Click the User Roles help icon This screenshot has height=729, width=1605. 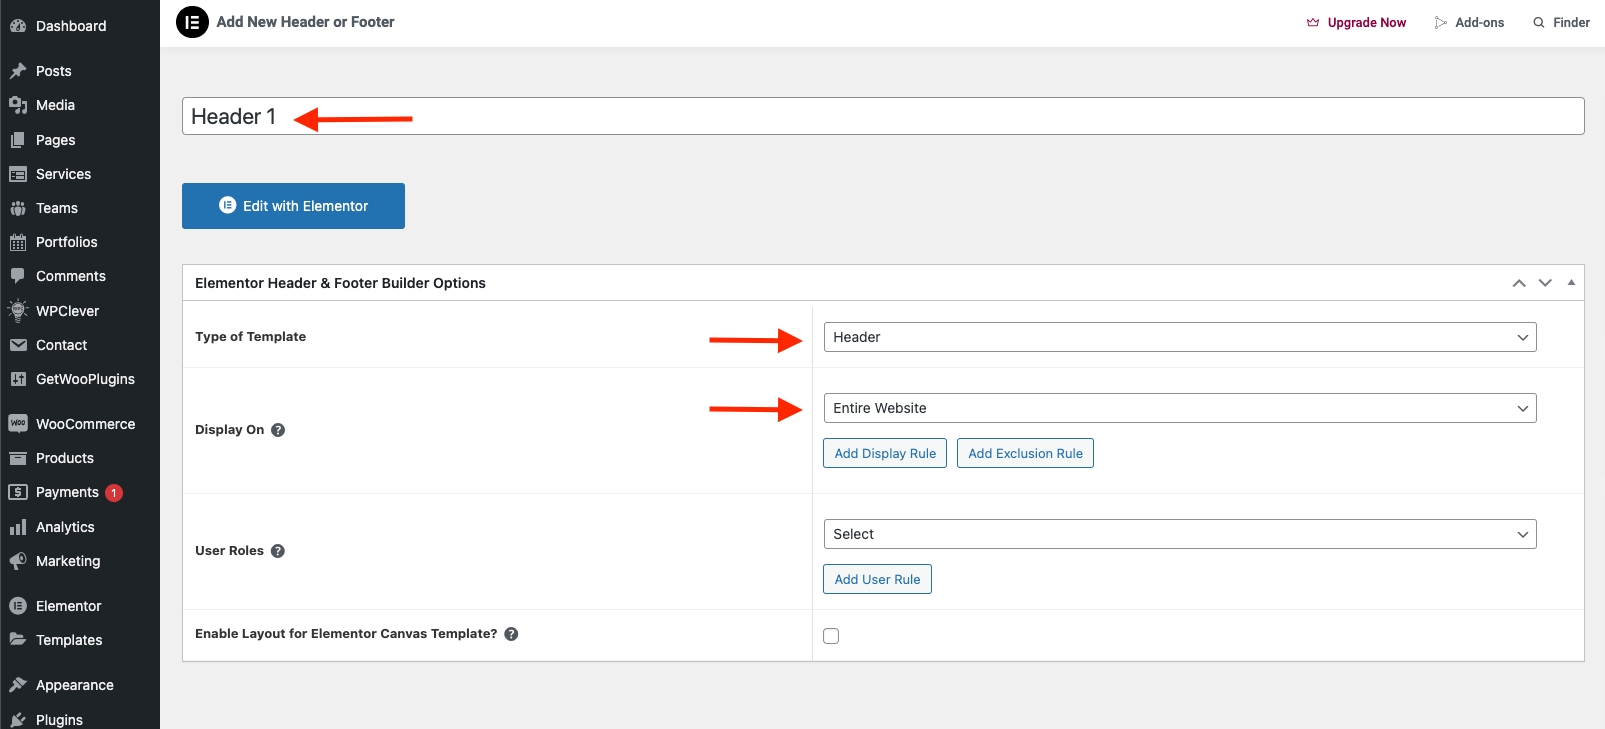tap(278, 551)
